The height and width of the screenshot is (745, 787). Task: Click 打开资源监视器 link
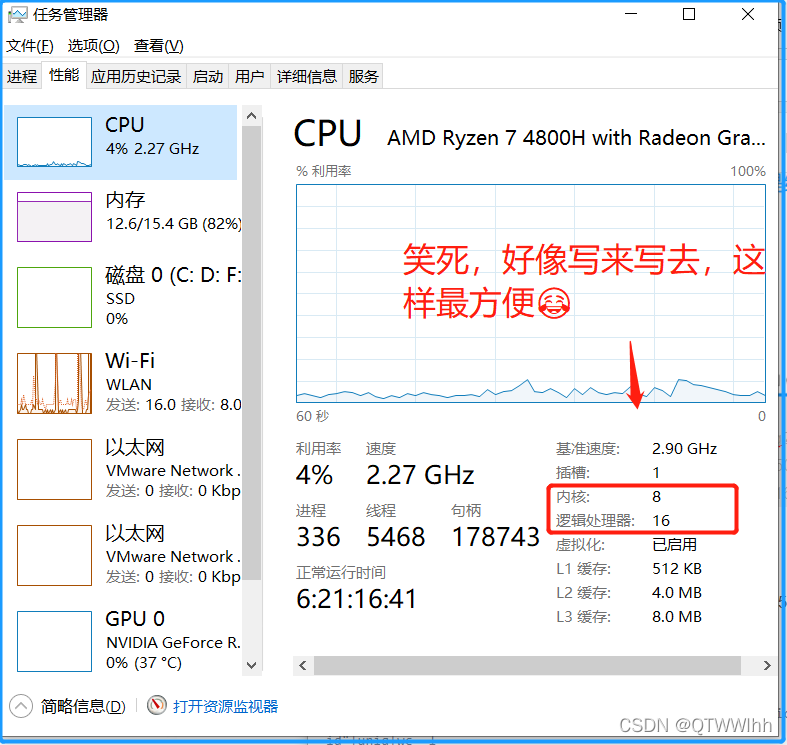[225, 706]
